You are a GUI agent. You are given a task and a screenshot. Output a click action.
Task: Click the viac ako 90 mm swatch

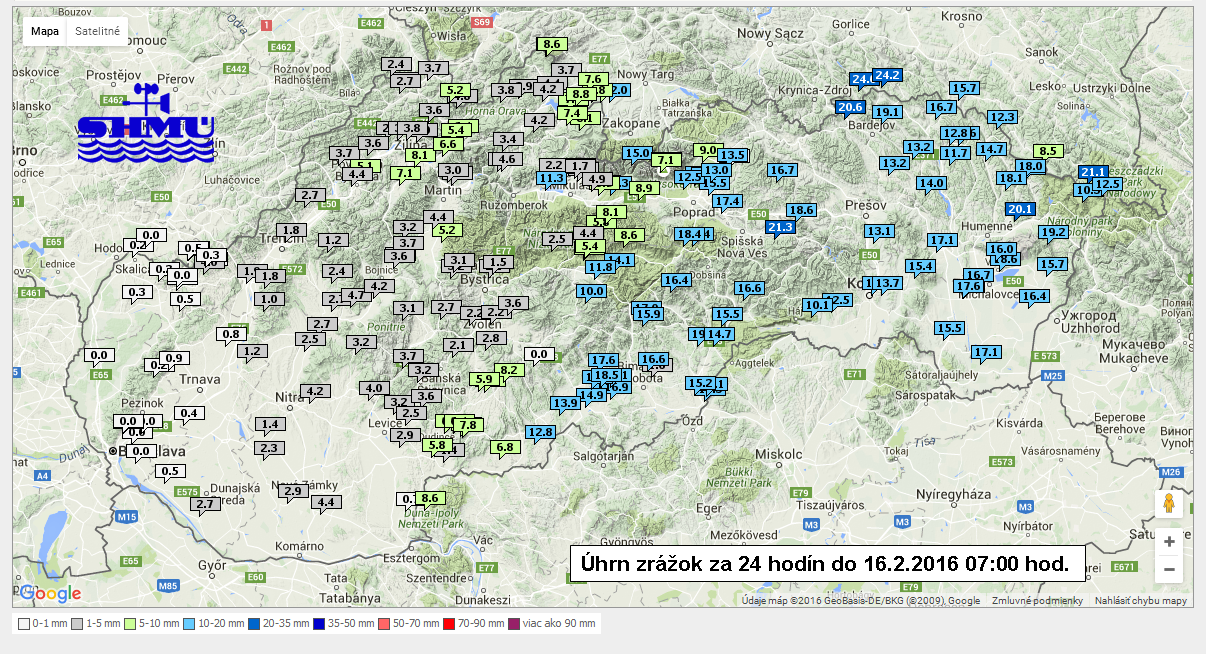coord(514,624)
